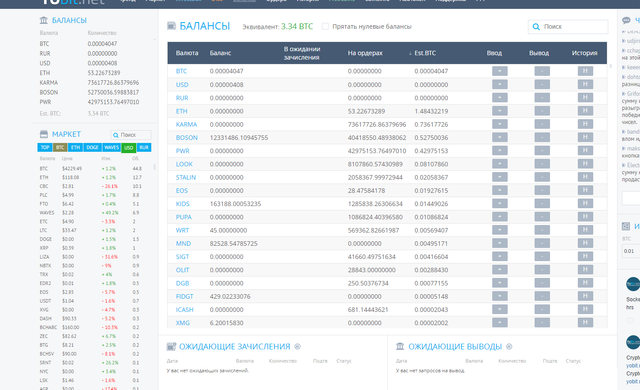Click the deposit plus button for ETH row

(500, 111)
